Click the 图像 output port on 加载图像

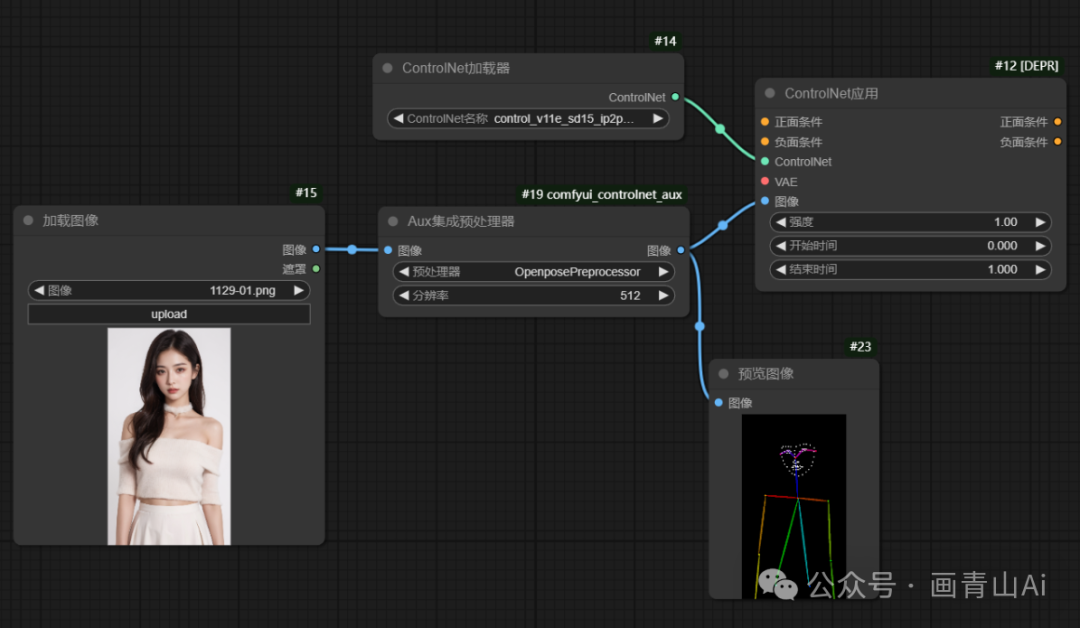(x=316, y=249)
